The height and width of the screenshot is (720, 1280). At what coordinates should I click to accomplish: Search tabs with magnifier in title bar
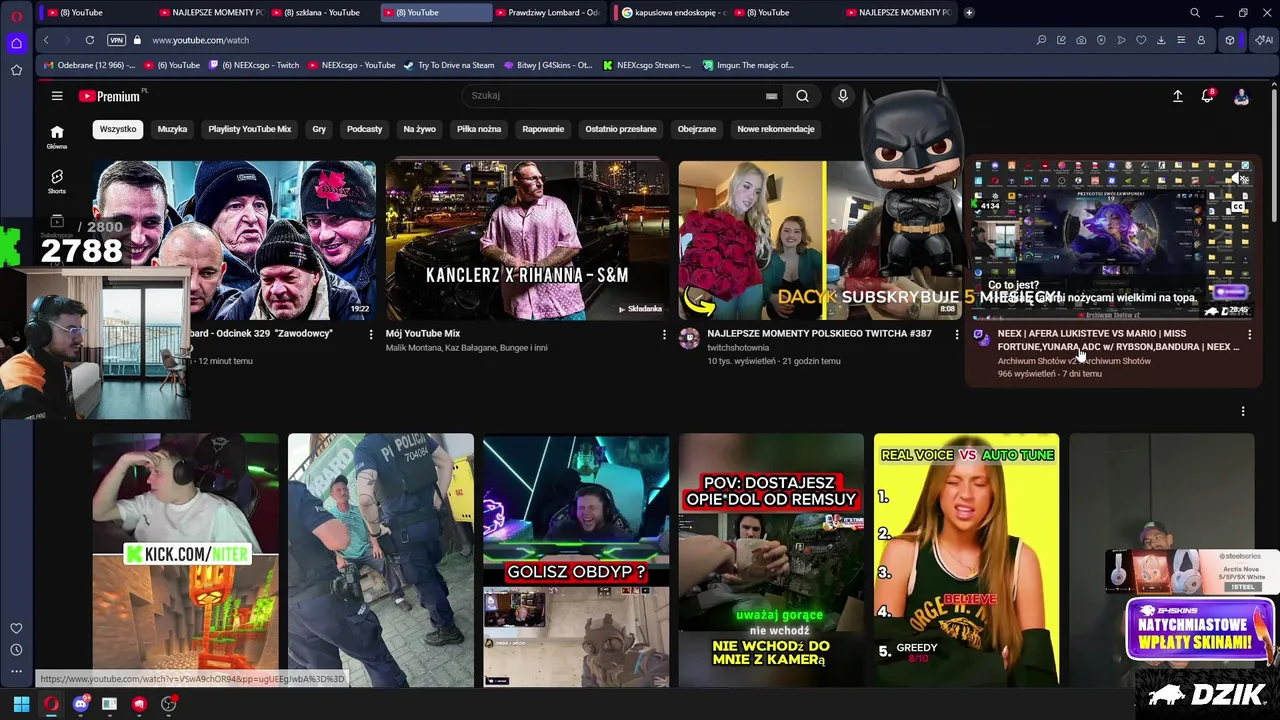[1195, 12]
